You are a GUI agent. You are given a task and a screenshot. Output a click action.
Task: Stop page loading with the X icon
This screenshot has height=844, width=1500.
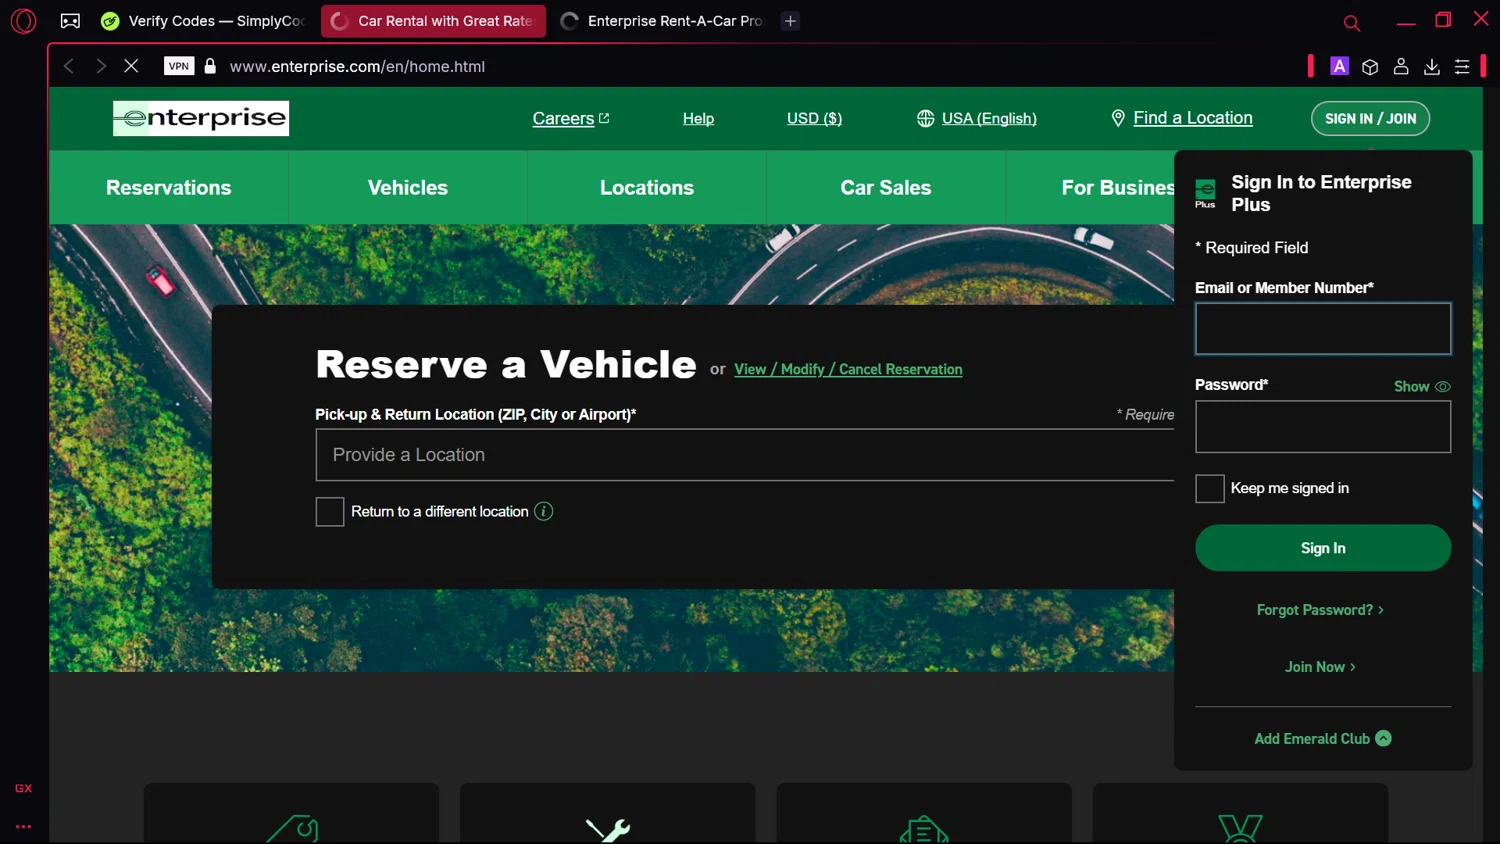[131, 66]
